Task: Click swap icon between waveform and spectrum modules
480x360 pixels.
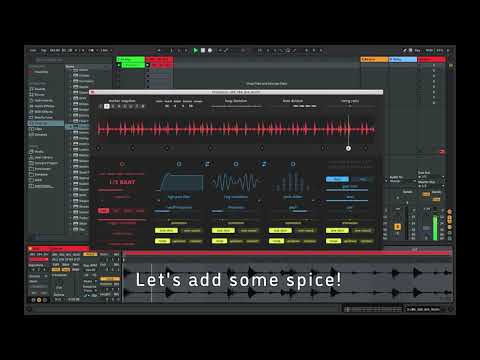Action: (264, 164)
